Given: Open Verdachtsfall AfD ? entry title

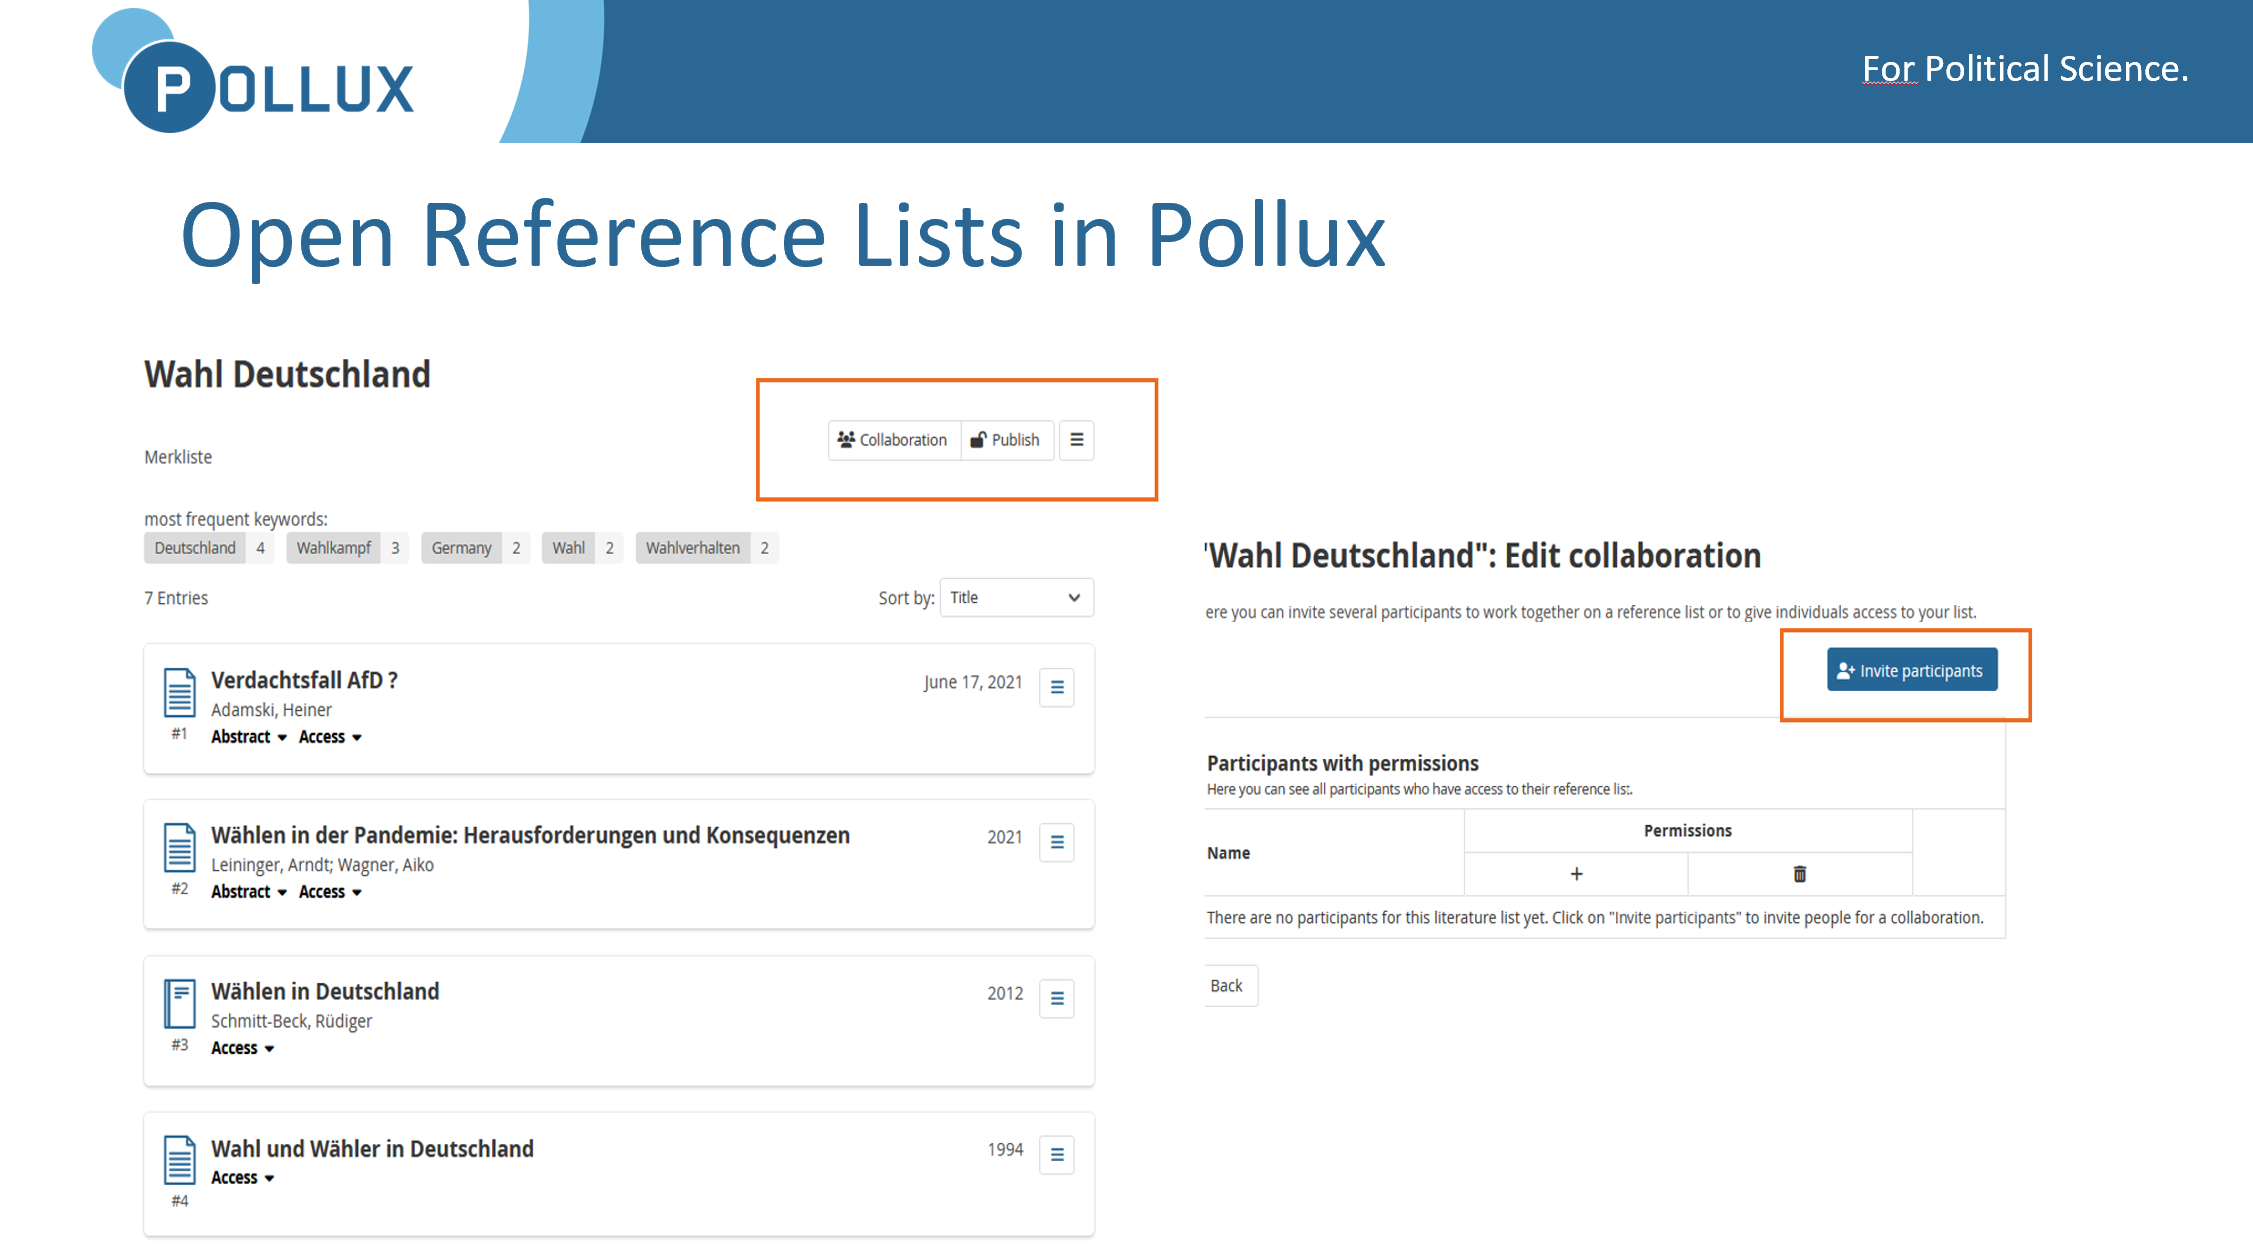Looking at the screenshot, I should 304,680.
